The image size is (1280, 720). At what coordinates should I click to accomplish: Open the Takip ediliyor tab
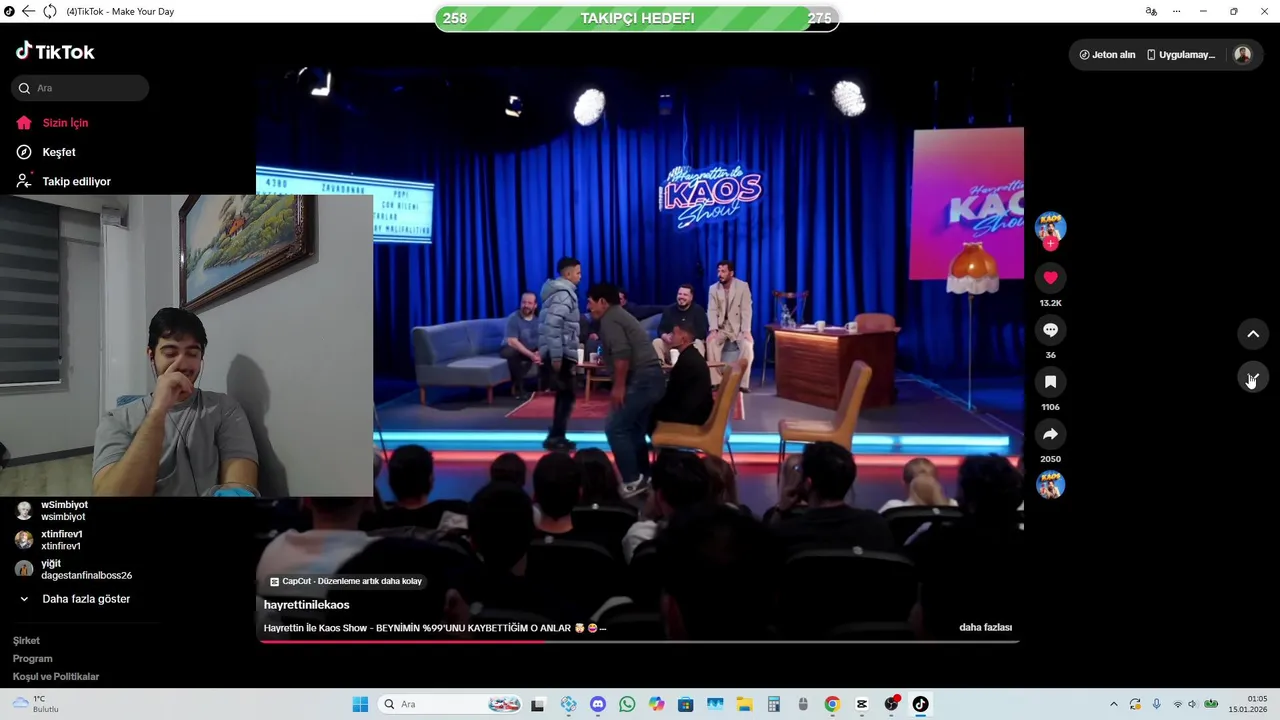point(63,181)
